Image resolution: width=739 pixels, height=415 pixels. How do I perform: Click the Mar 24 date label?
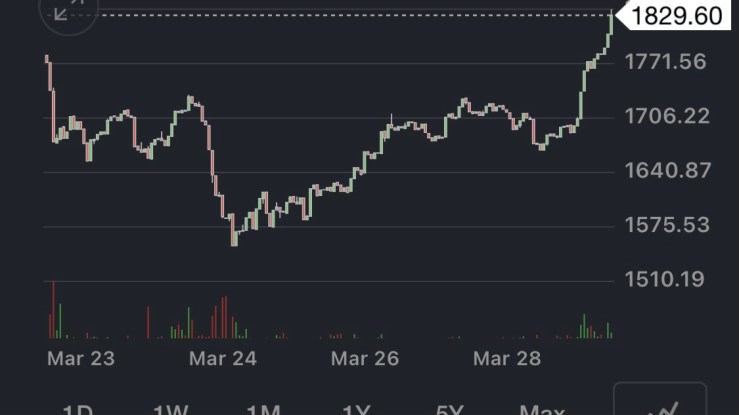[x=224, y=358]
